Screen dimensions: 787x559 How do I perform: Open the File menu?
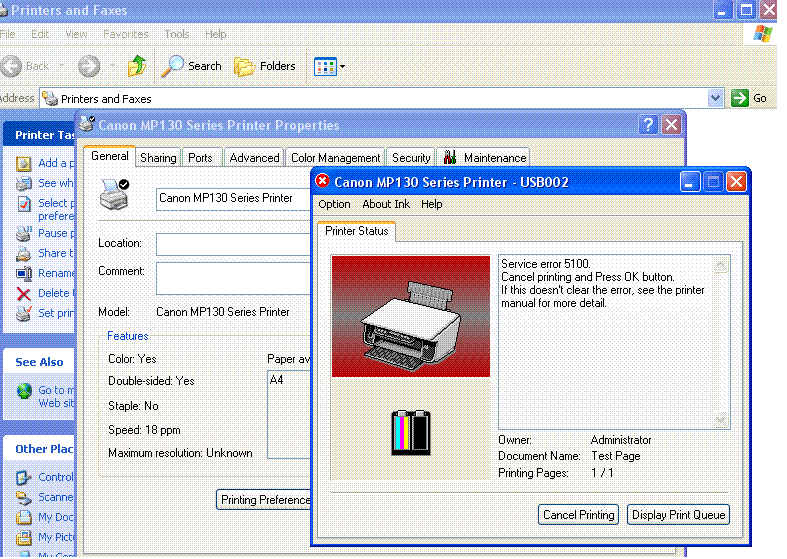[x=8, y=34]
